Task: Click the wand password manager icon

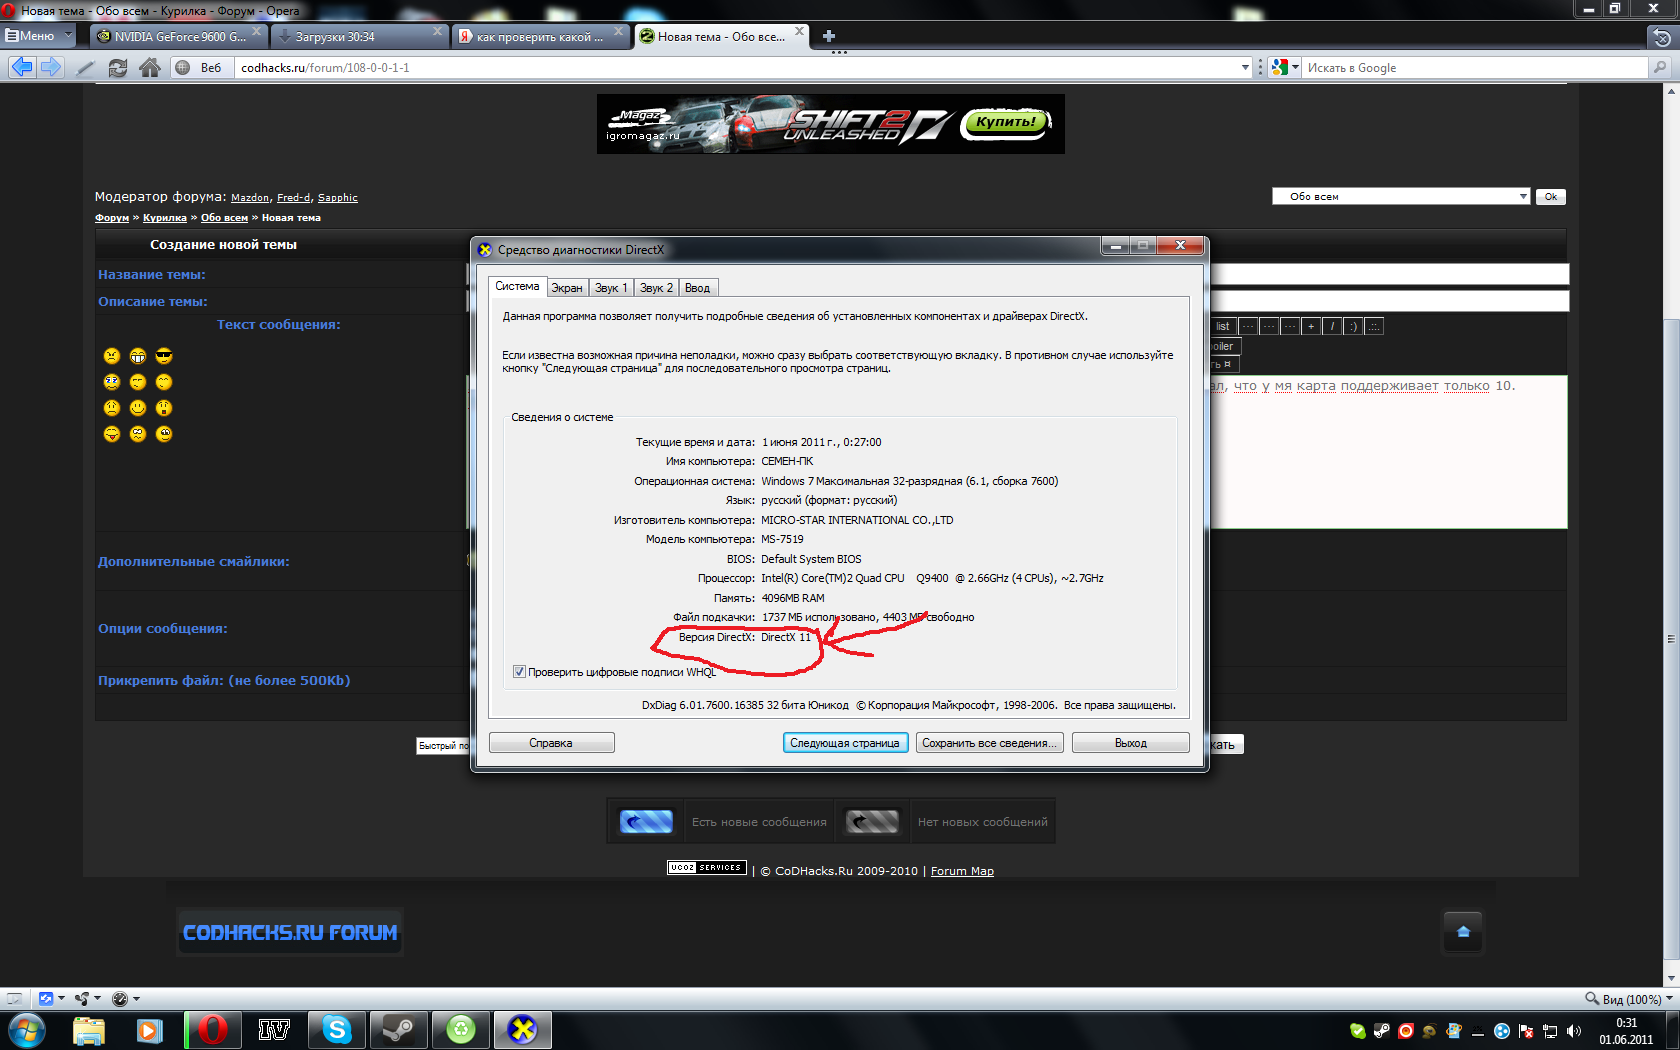Action: pyautogui.click(x=85, y=68)
